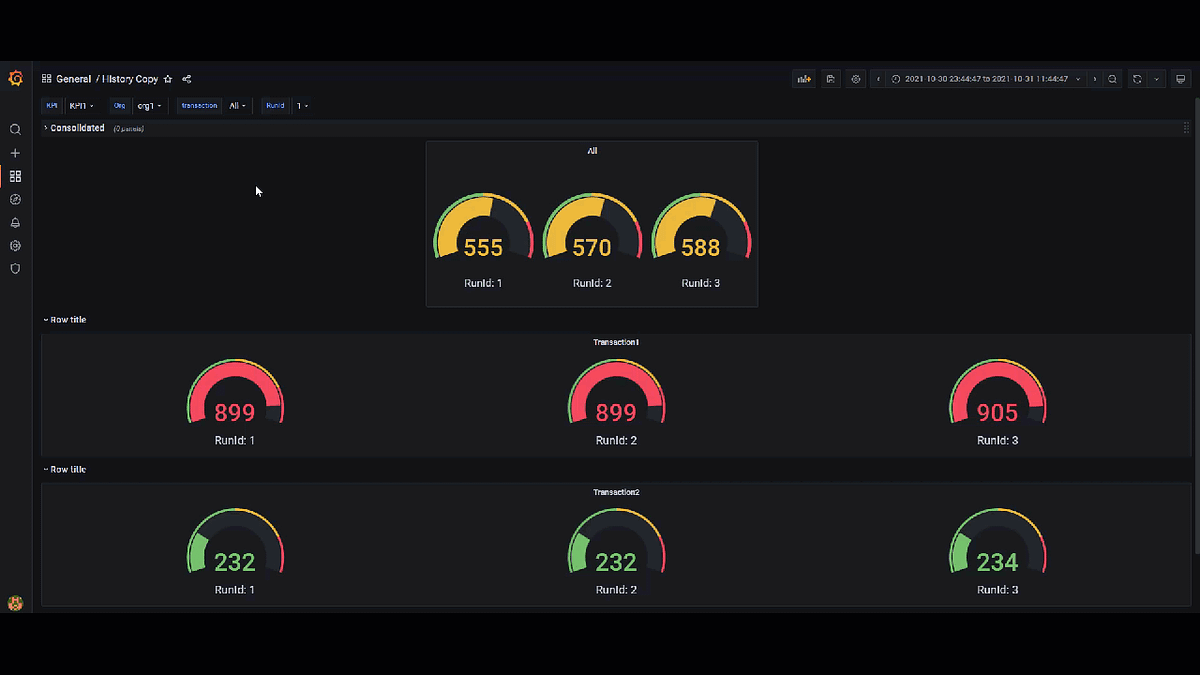
Task: Collapse the Transaction1 Row title
Action: [x=64, y=319]
